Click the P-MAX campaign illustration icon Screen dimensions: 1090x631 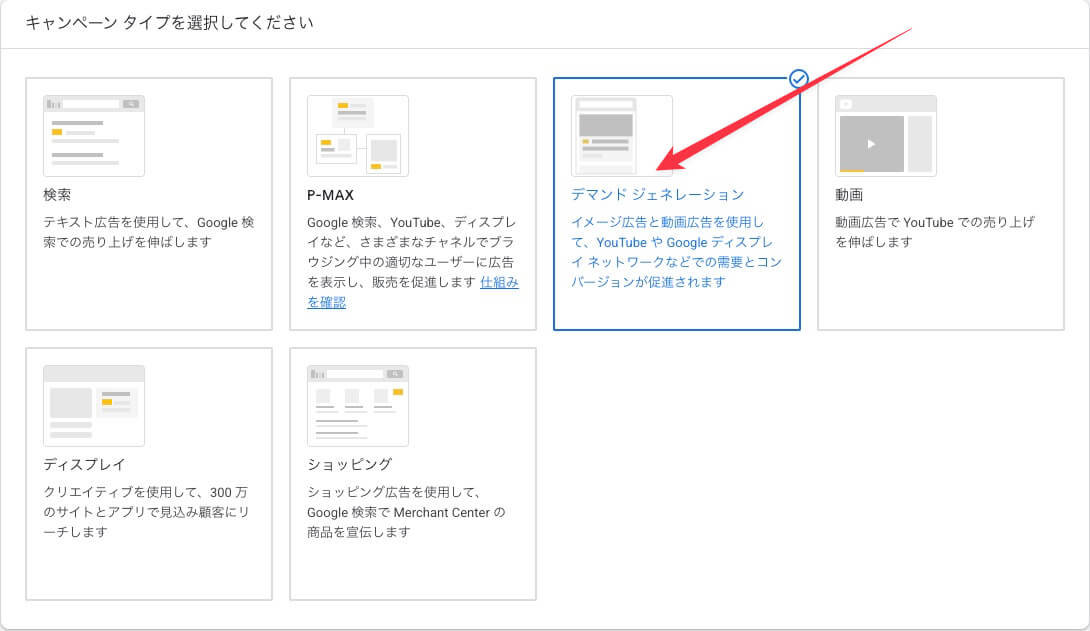click(x=358, y=136)
